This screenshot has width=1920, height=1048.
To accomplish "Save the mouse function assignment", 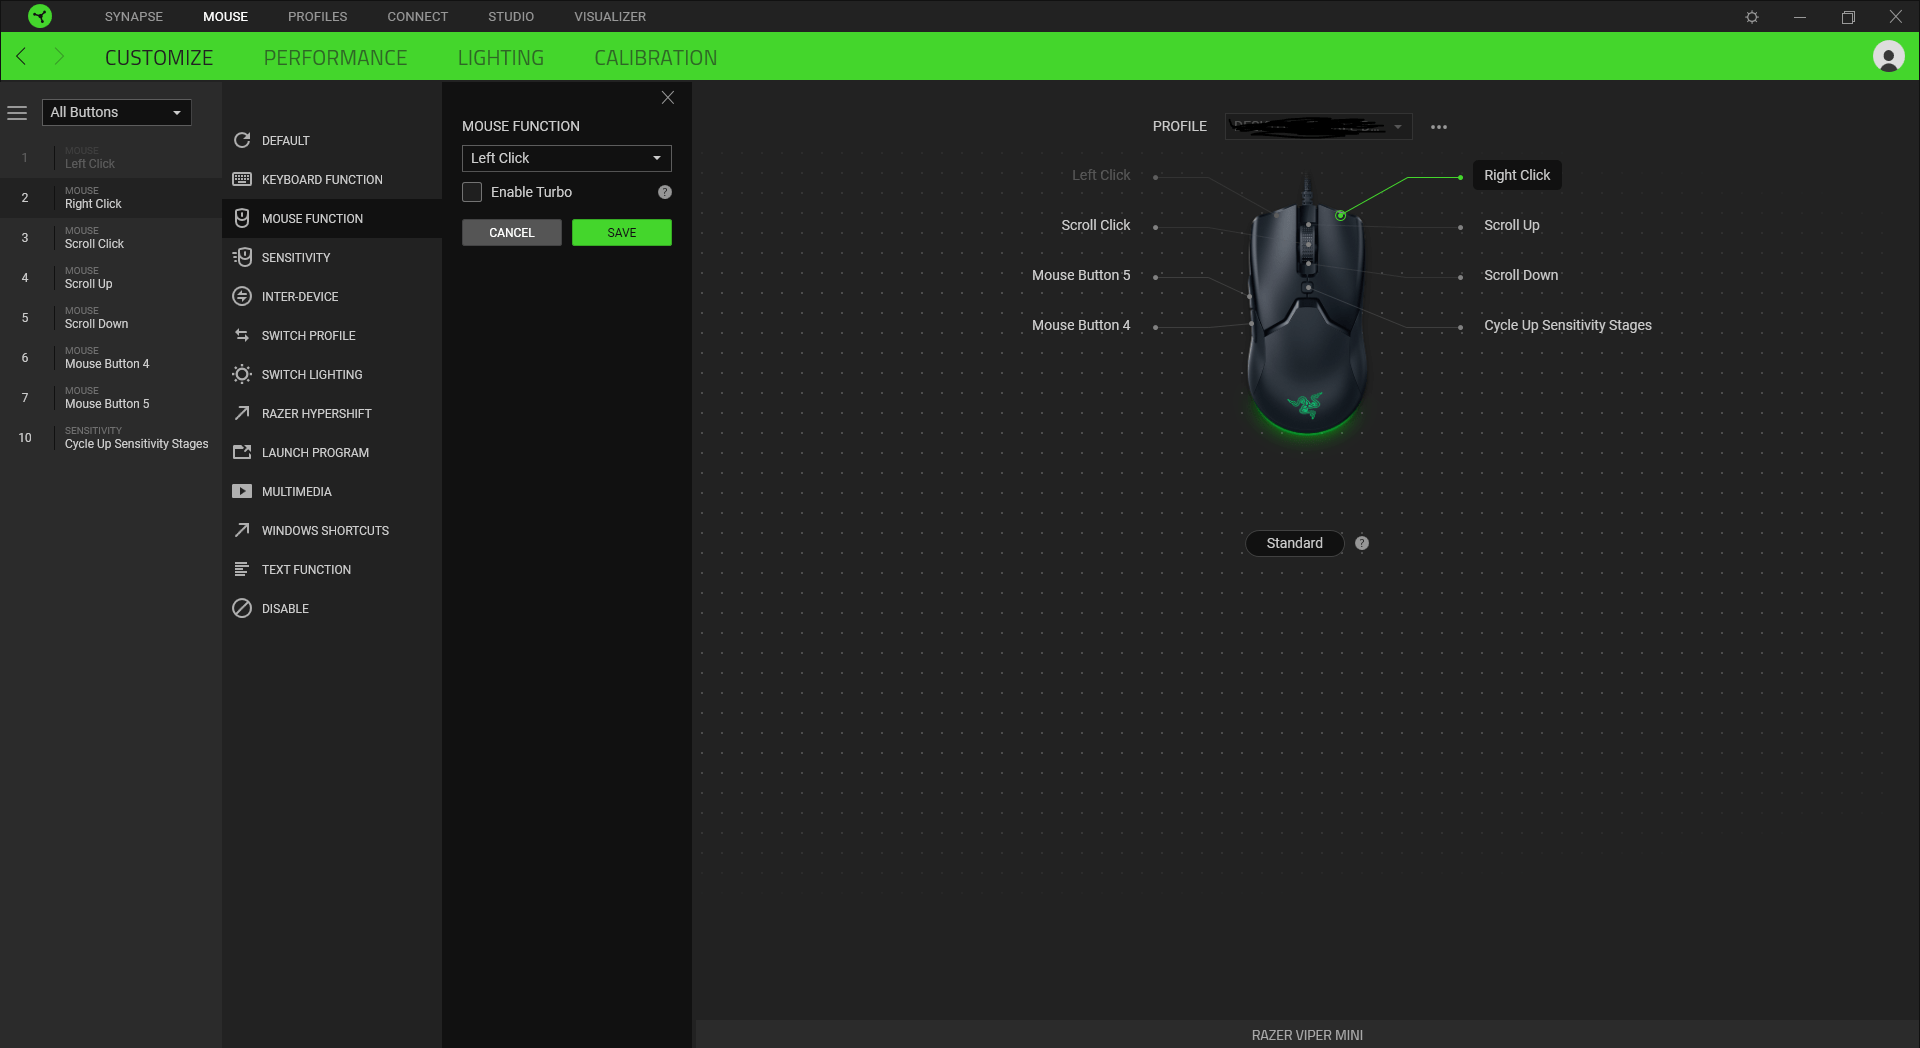I will pyautogui.click(x=622, y=232).
